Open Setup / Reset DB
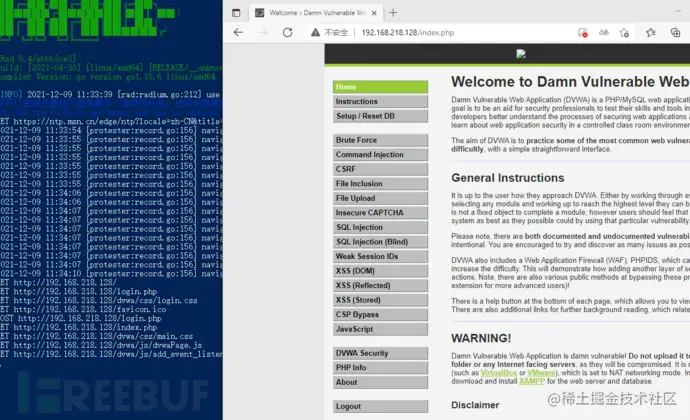 pos(380,116)
